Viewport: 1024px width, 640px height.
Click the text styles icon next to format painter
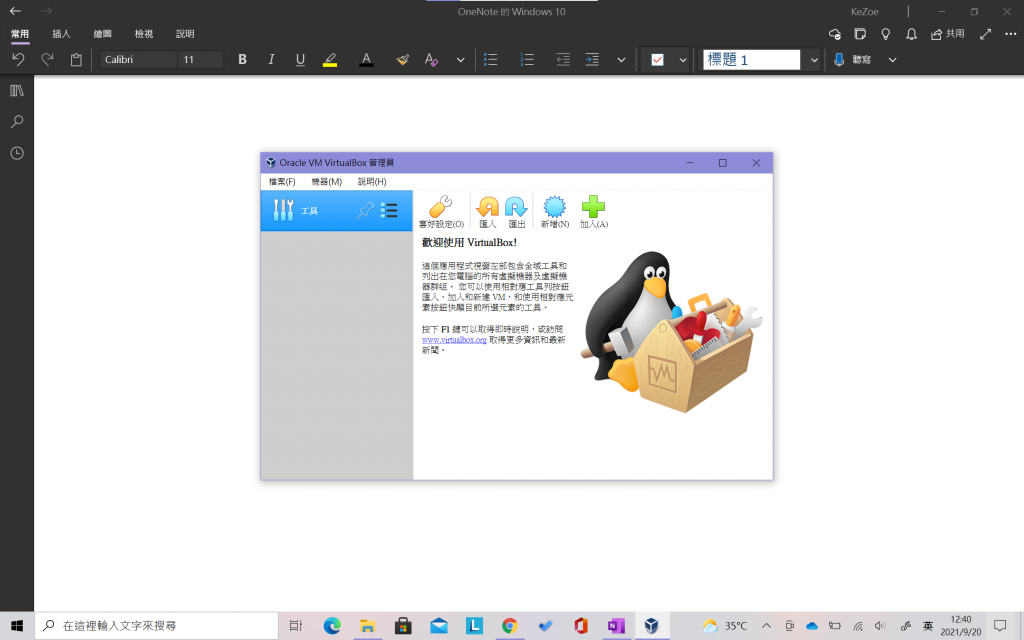click(x=431, y=59)
